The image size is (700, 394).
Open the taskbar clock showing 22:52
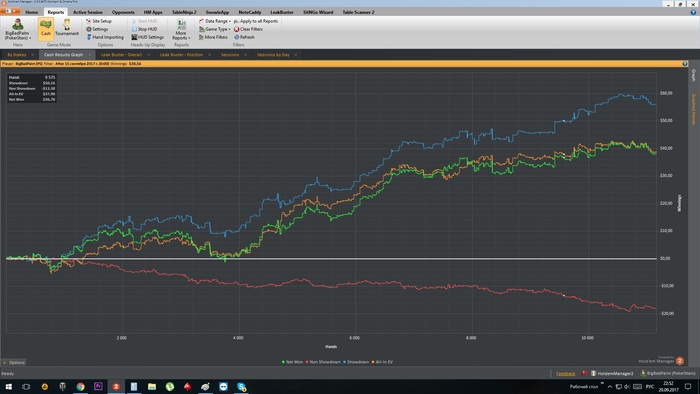pyautogui.click(x=667, y=386)
